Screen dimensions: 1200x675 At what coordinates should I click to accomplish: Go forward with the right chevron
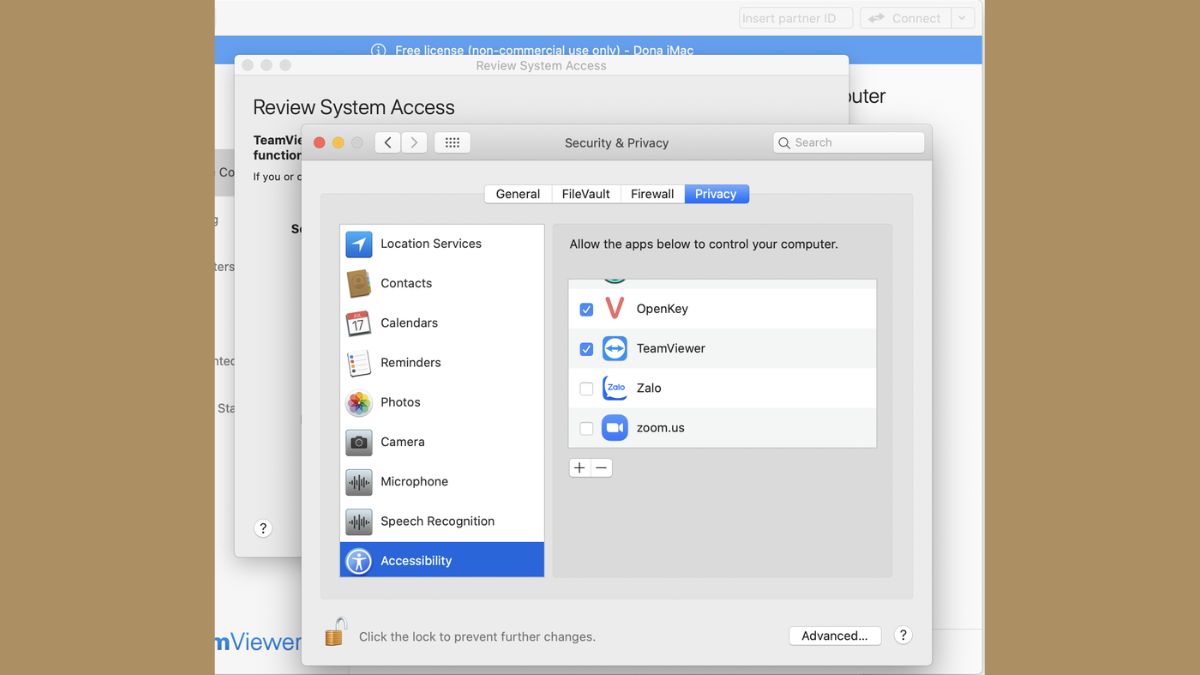pyautogui.click(x=415, y=143)
